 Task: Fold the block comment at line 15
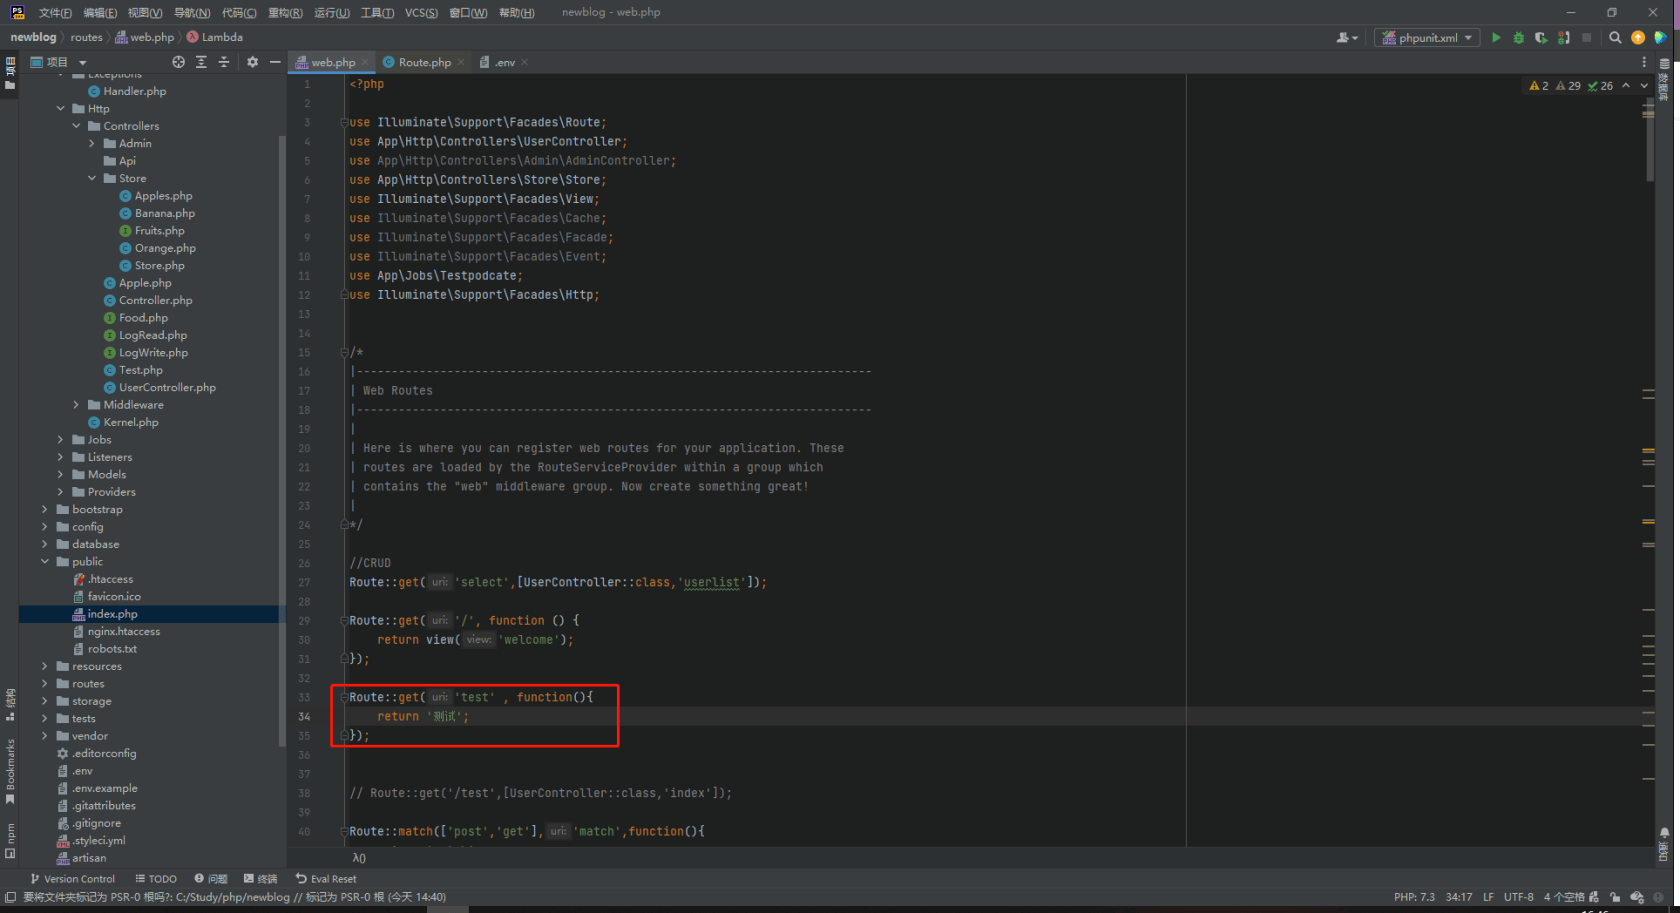(x=344, y=353)
